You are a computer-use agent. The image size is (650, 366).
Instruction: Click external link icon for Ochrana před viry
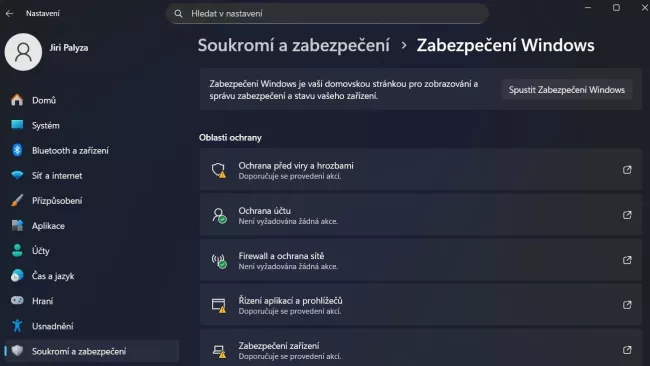pyautogui.click(x=627, y=170)
